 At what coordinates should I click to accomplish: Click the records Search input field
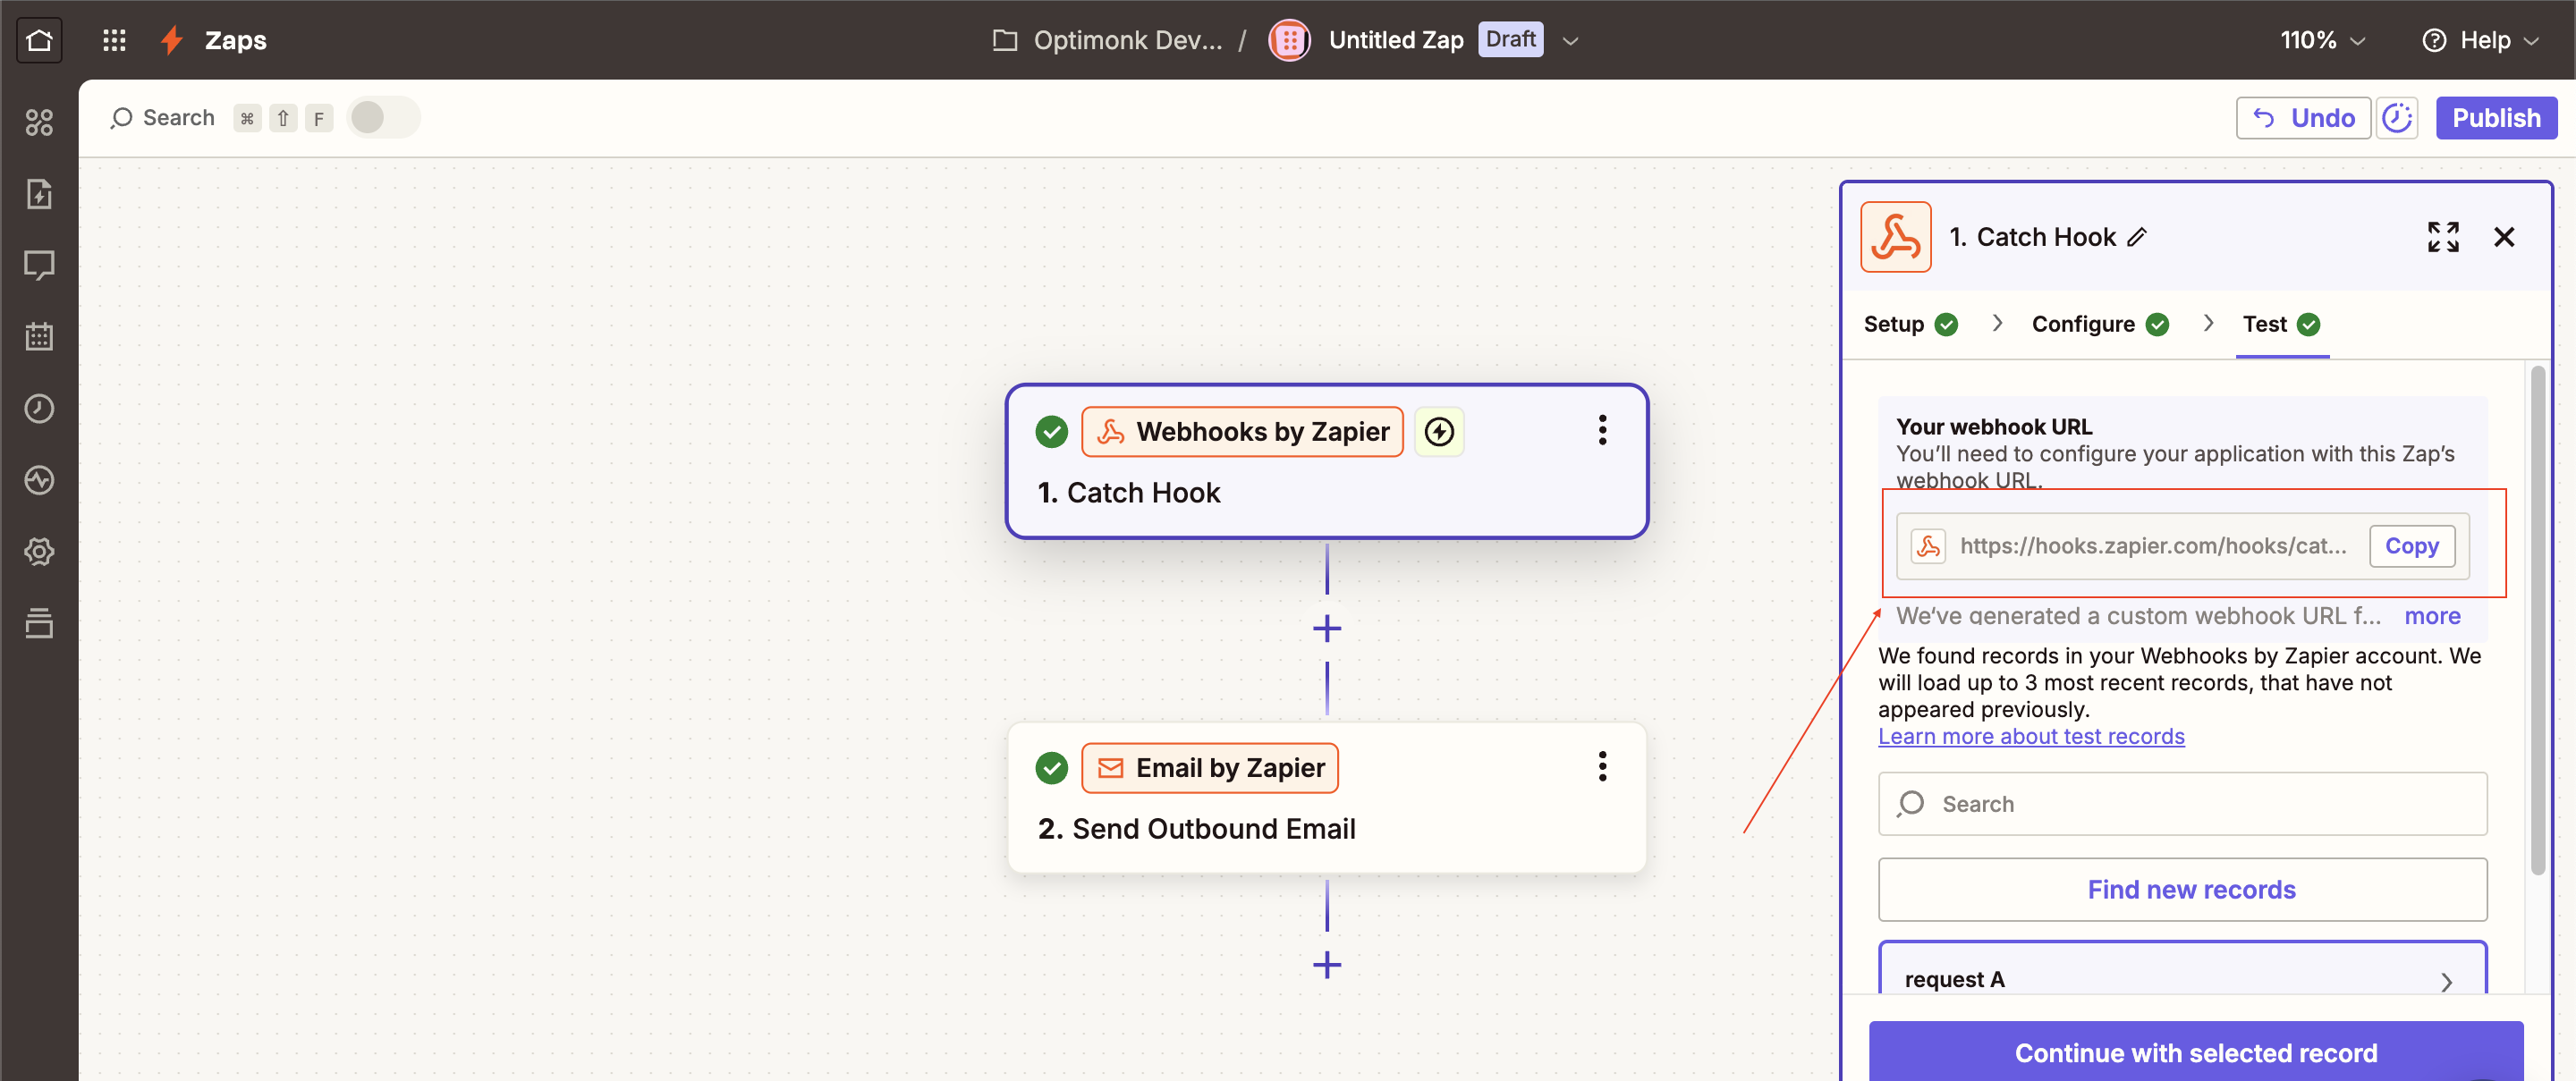2182,803
